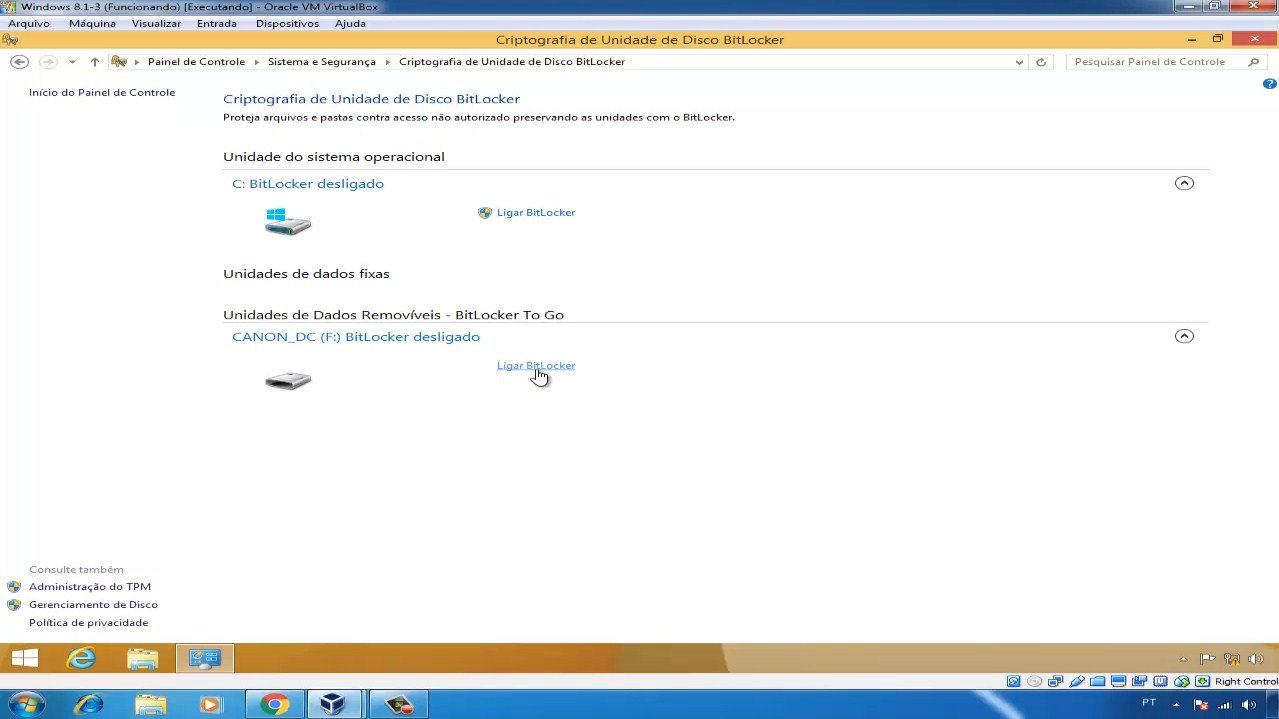Click guest network icon with warning
1279x719 pixels.
click(1232, 659)
